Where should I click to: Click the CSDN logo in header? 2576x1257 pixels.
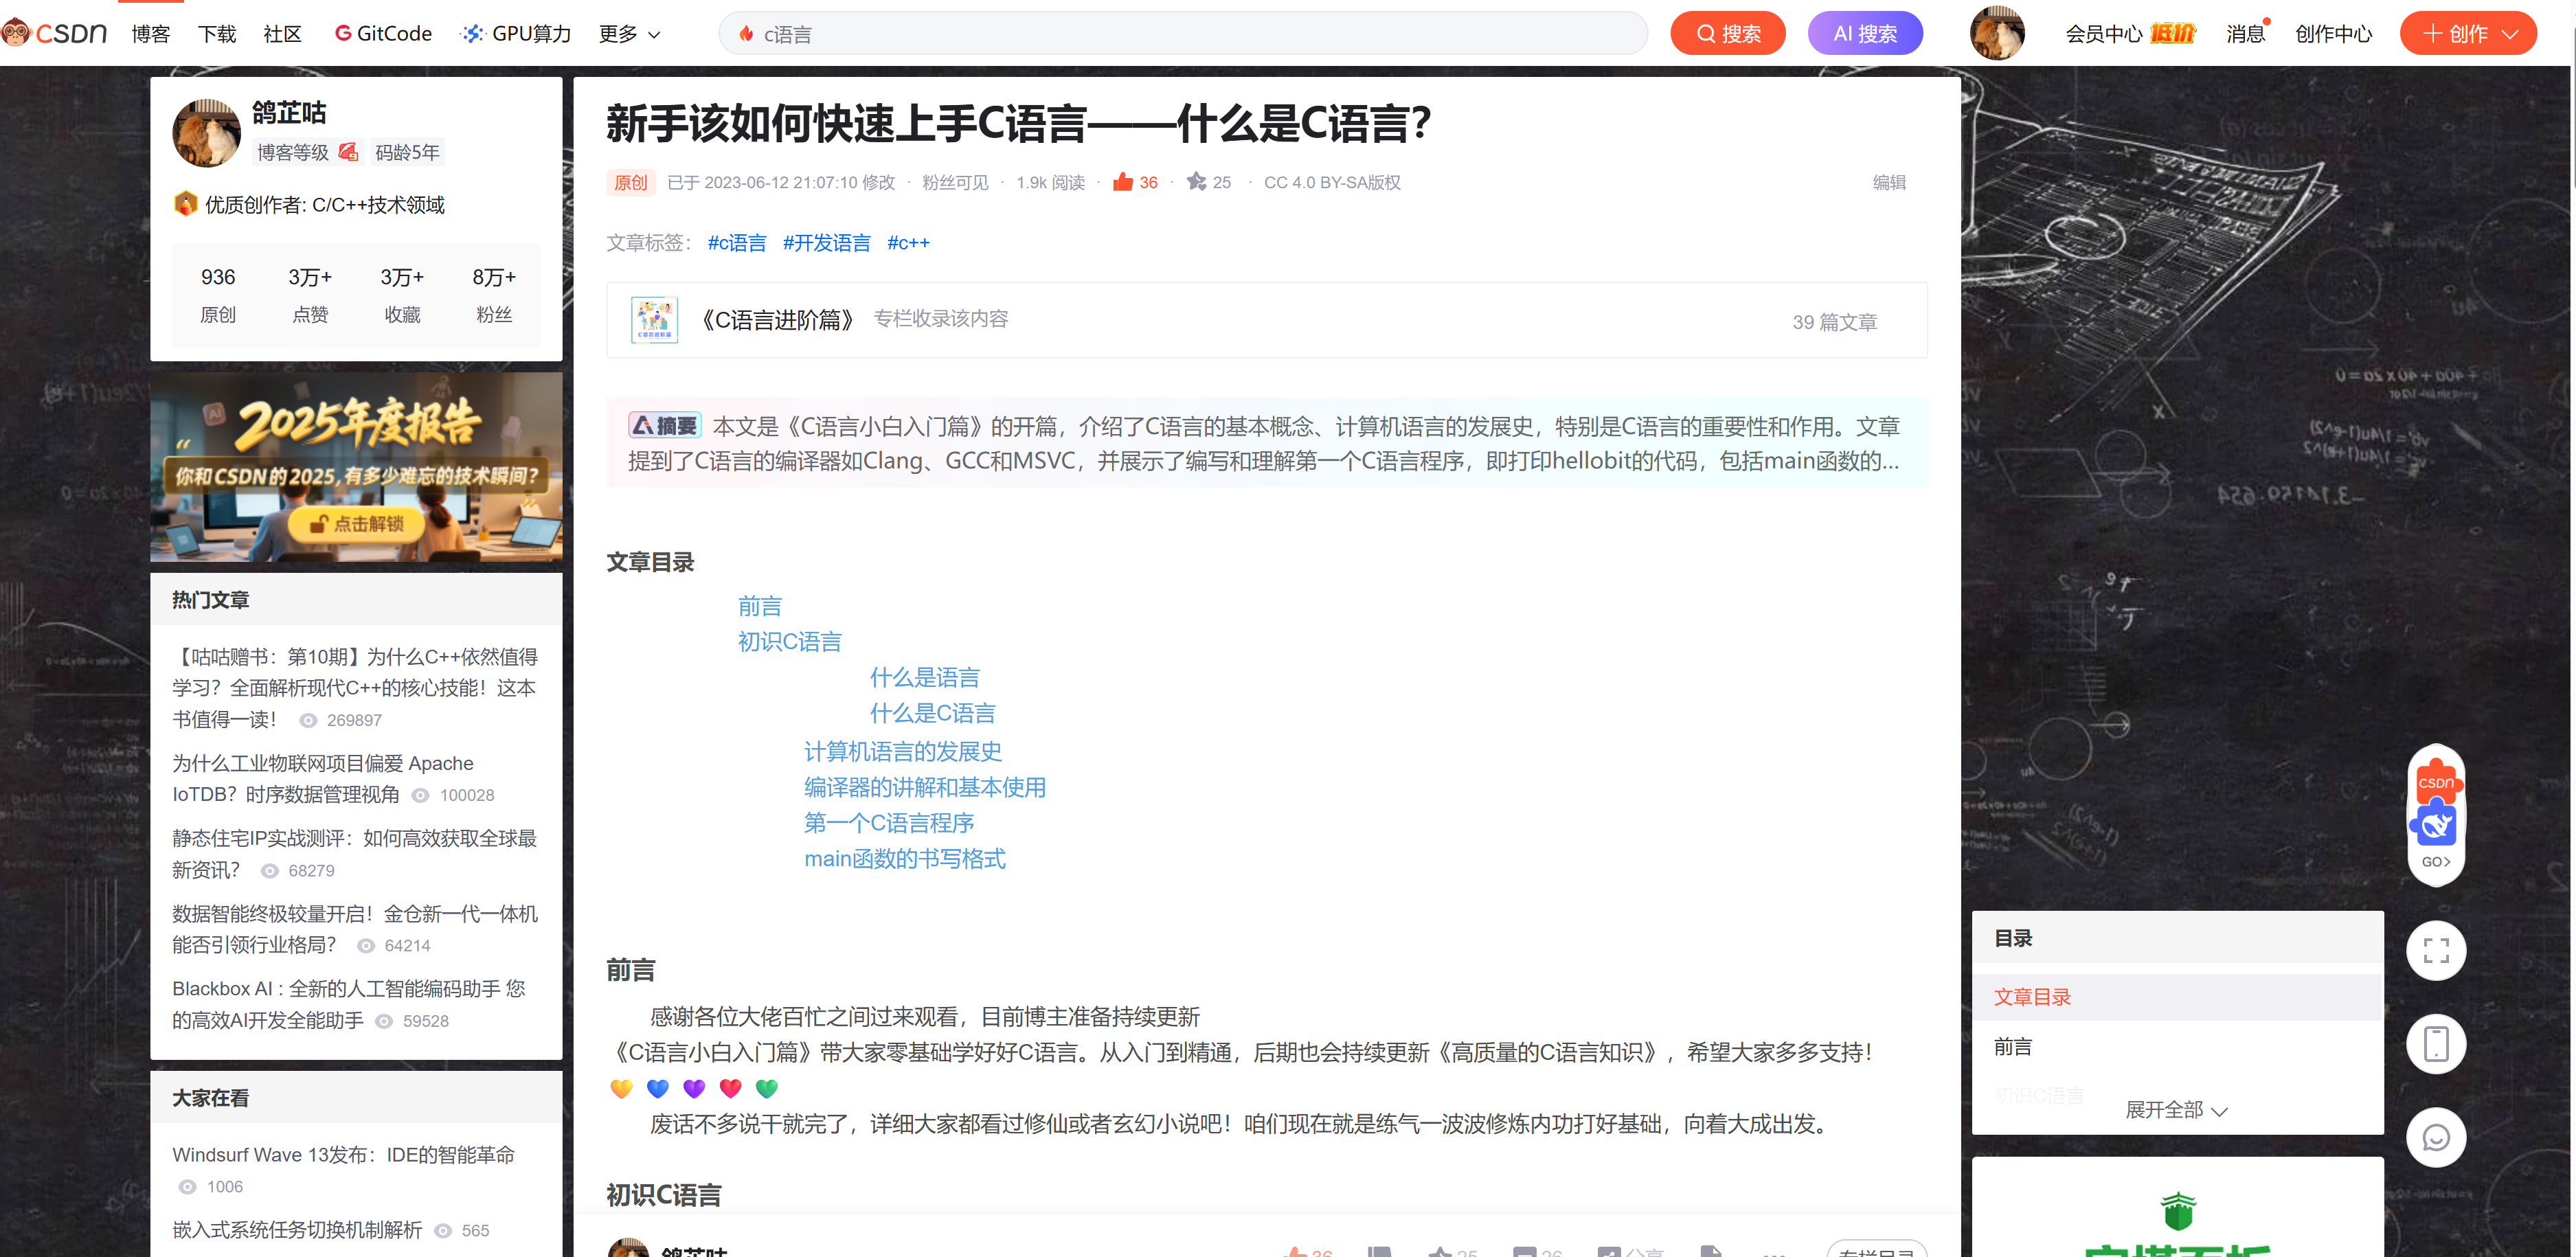point(56,33)
